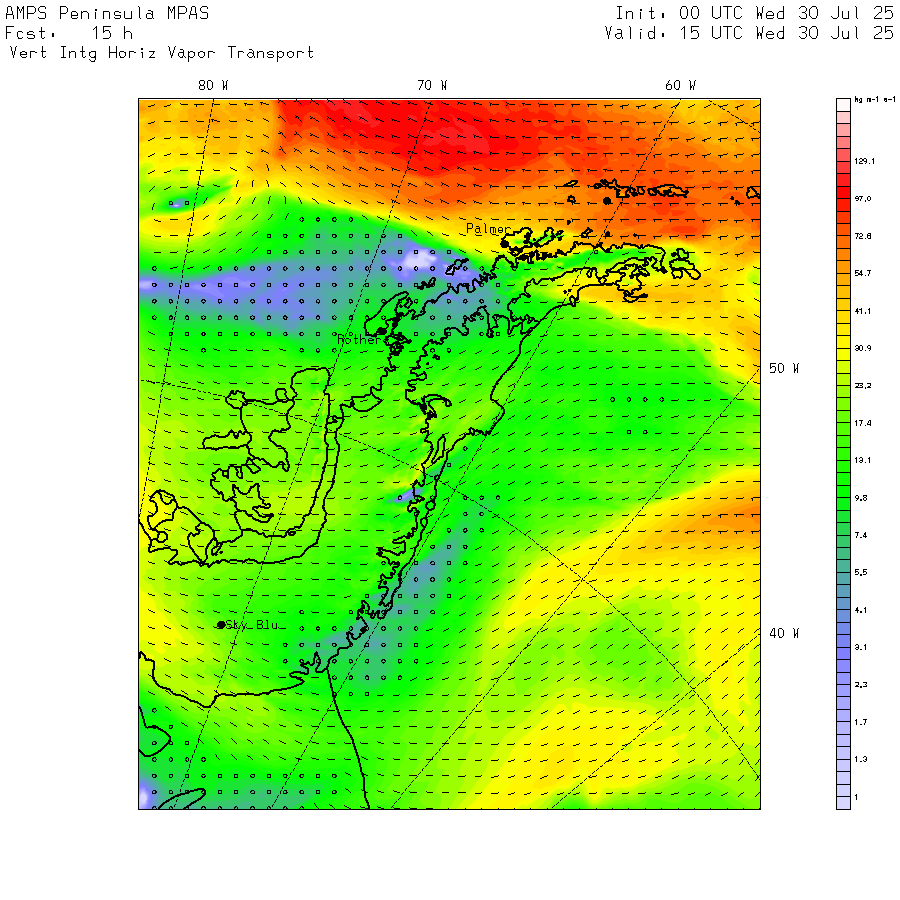Click the '41.1' colorbar value

pos(863,311)
